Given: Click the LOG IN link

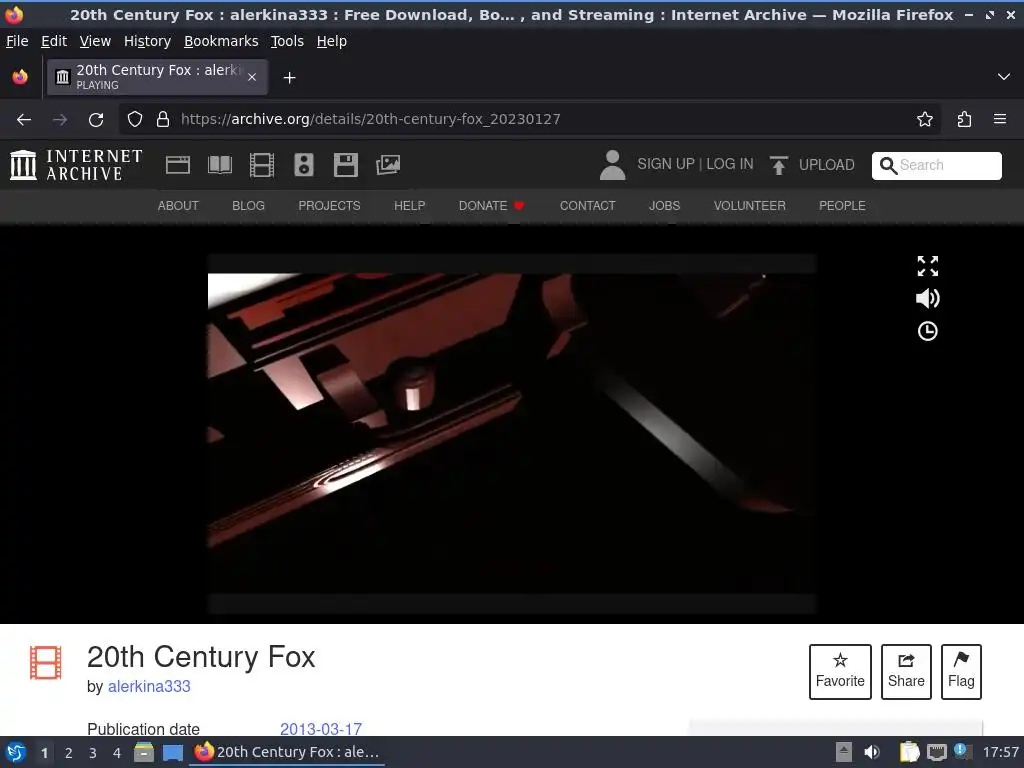Looking at the screenshot, I should [729, 164].
